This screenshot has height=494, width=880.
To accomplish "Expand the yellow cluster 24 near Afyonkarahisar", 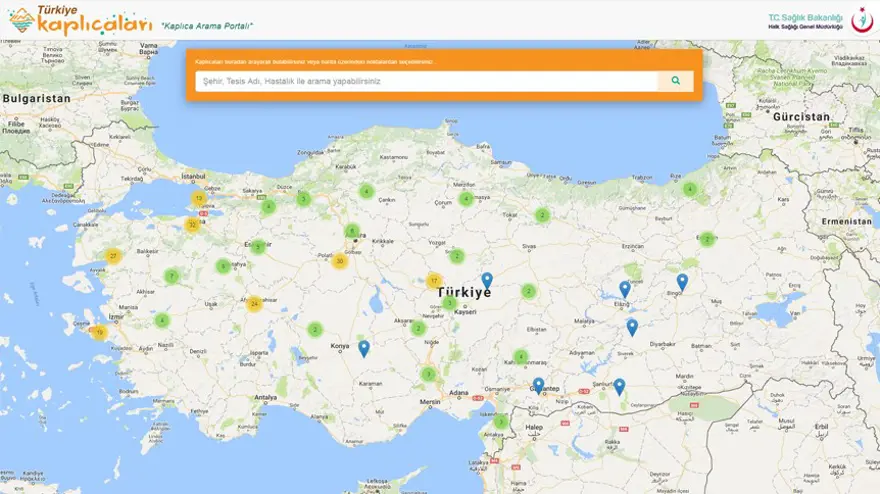I will 254,304.
